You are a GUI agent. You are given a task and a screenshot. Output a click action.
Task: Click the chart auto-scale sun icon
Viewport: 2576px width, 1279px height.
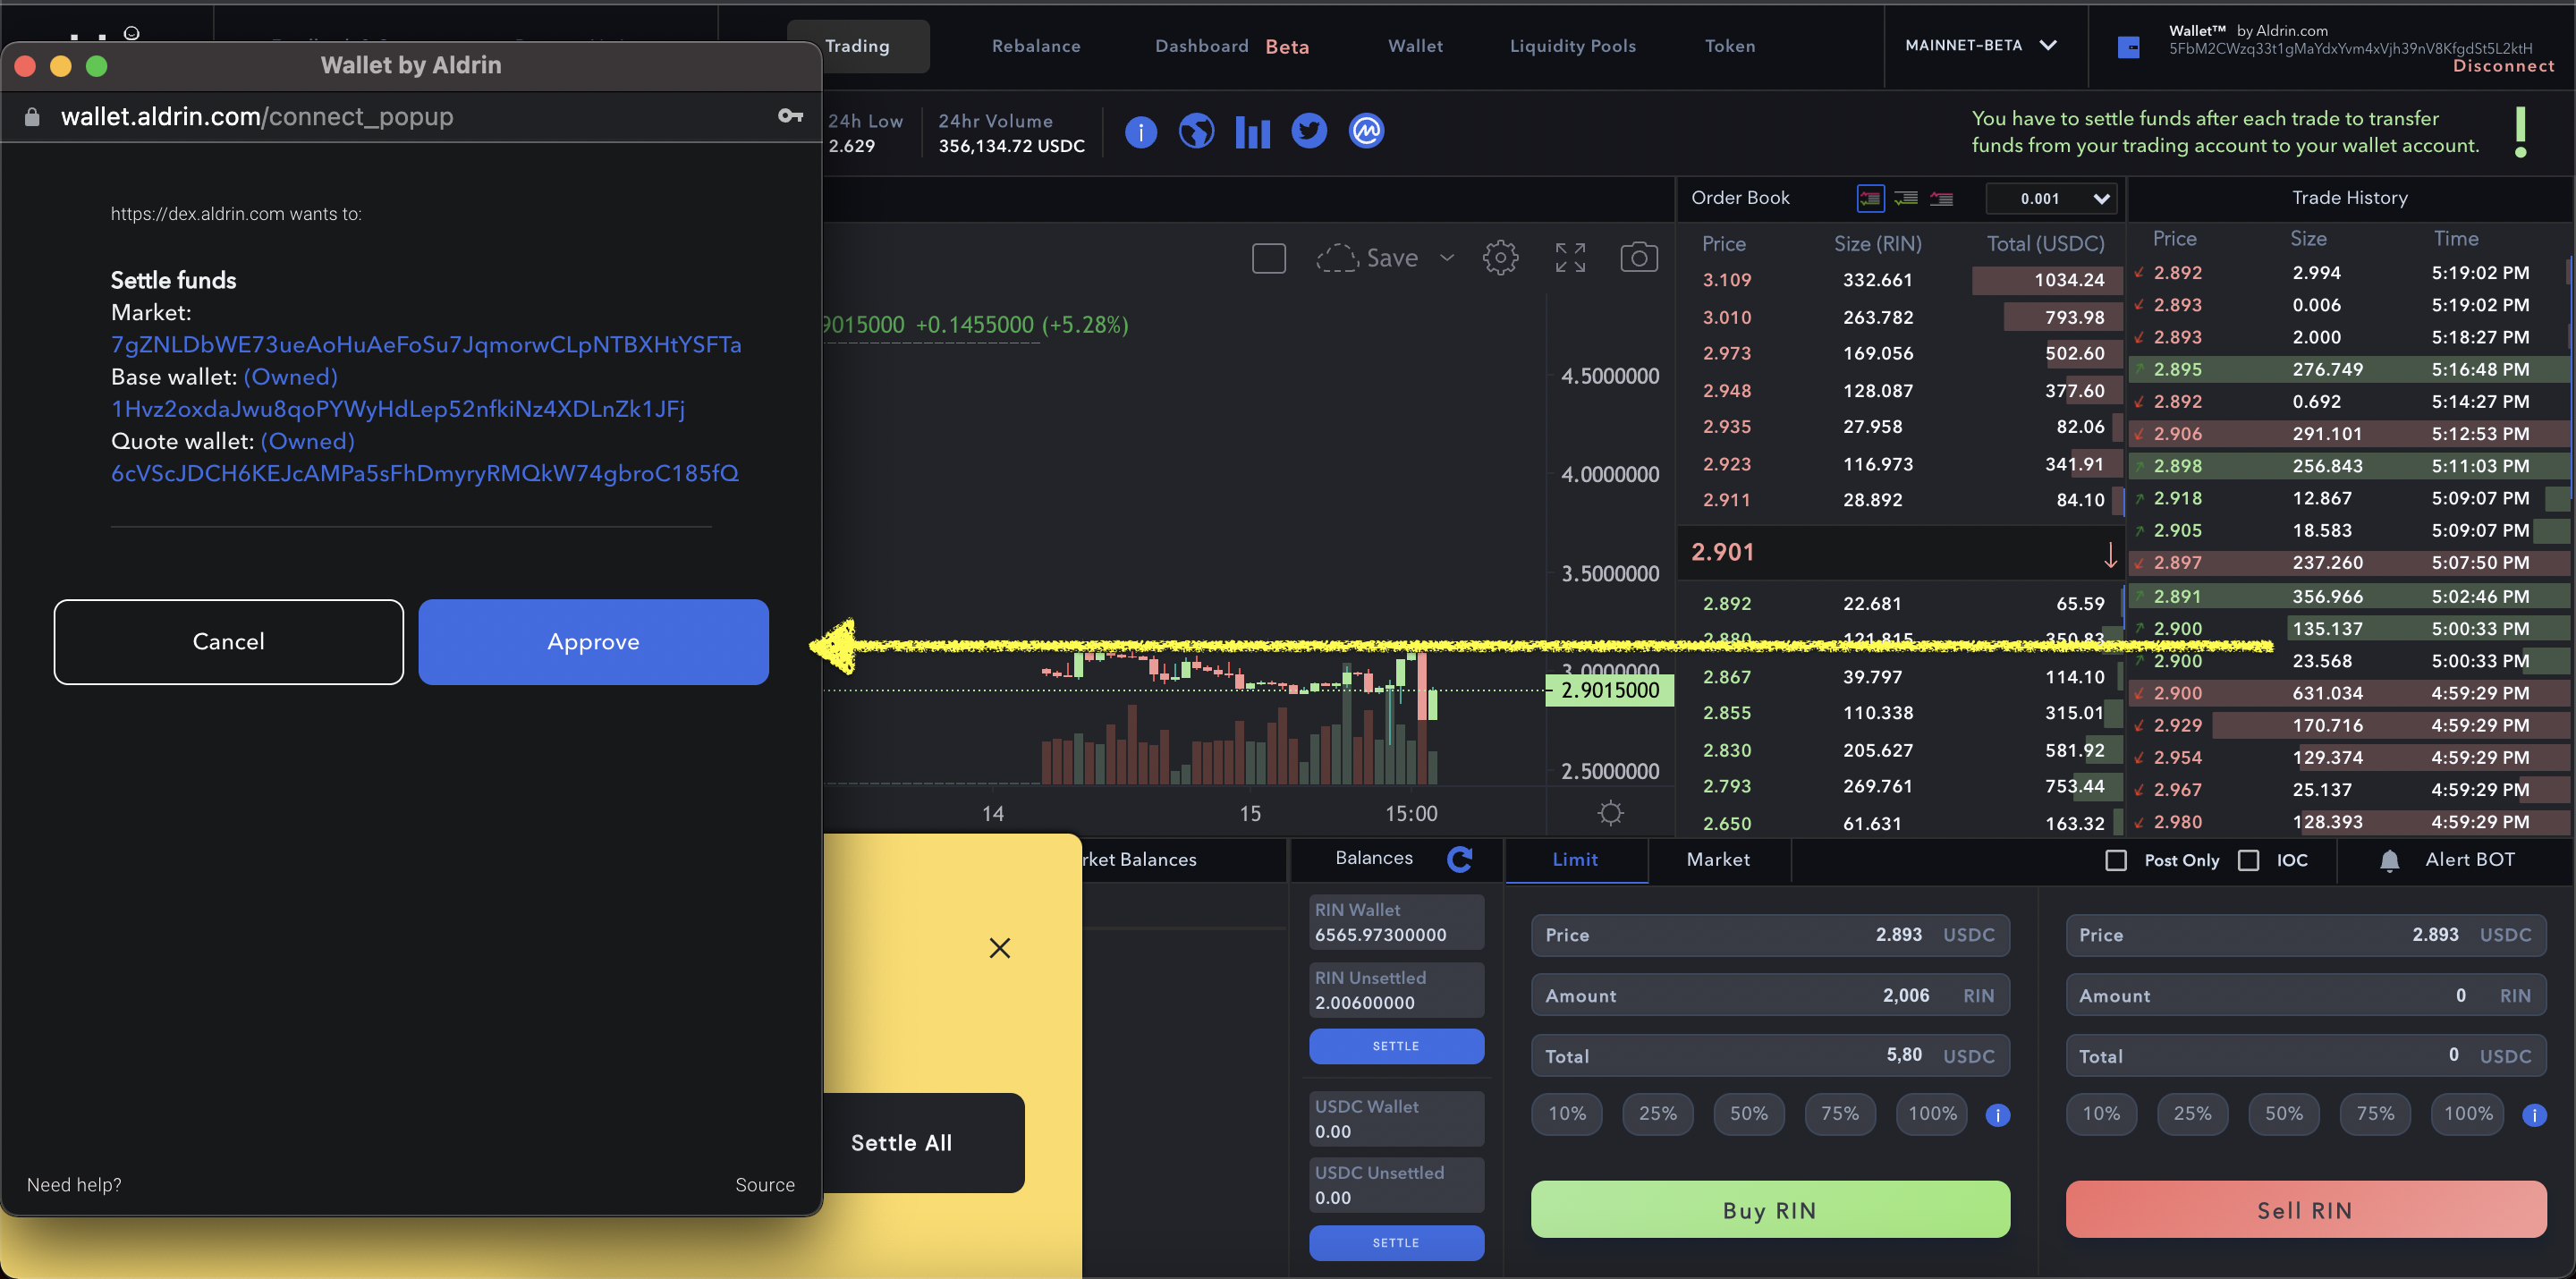click(x=1610, y=813)
